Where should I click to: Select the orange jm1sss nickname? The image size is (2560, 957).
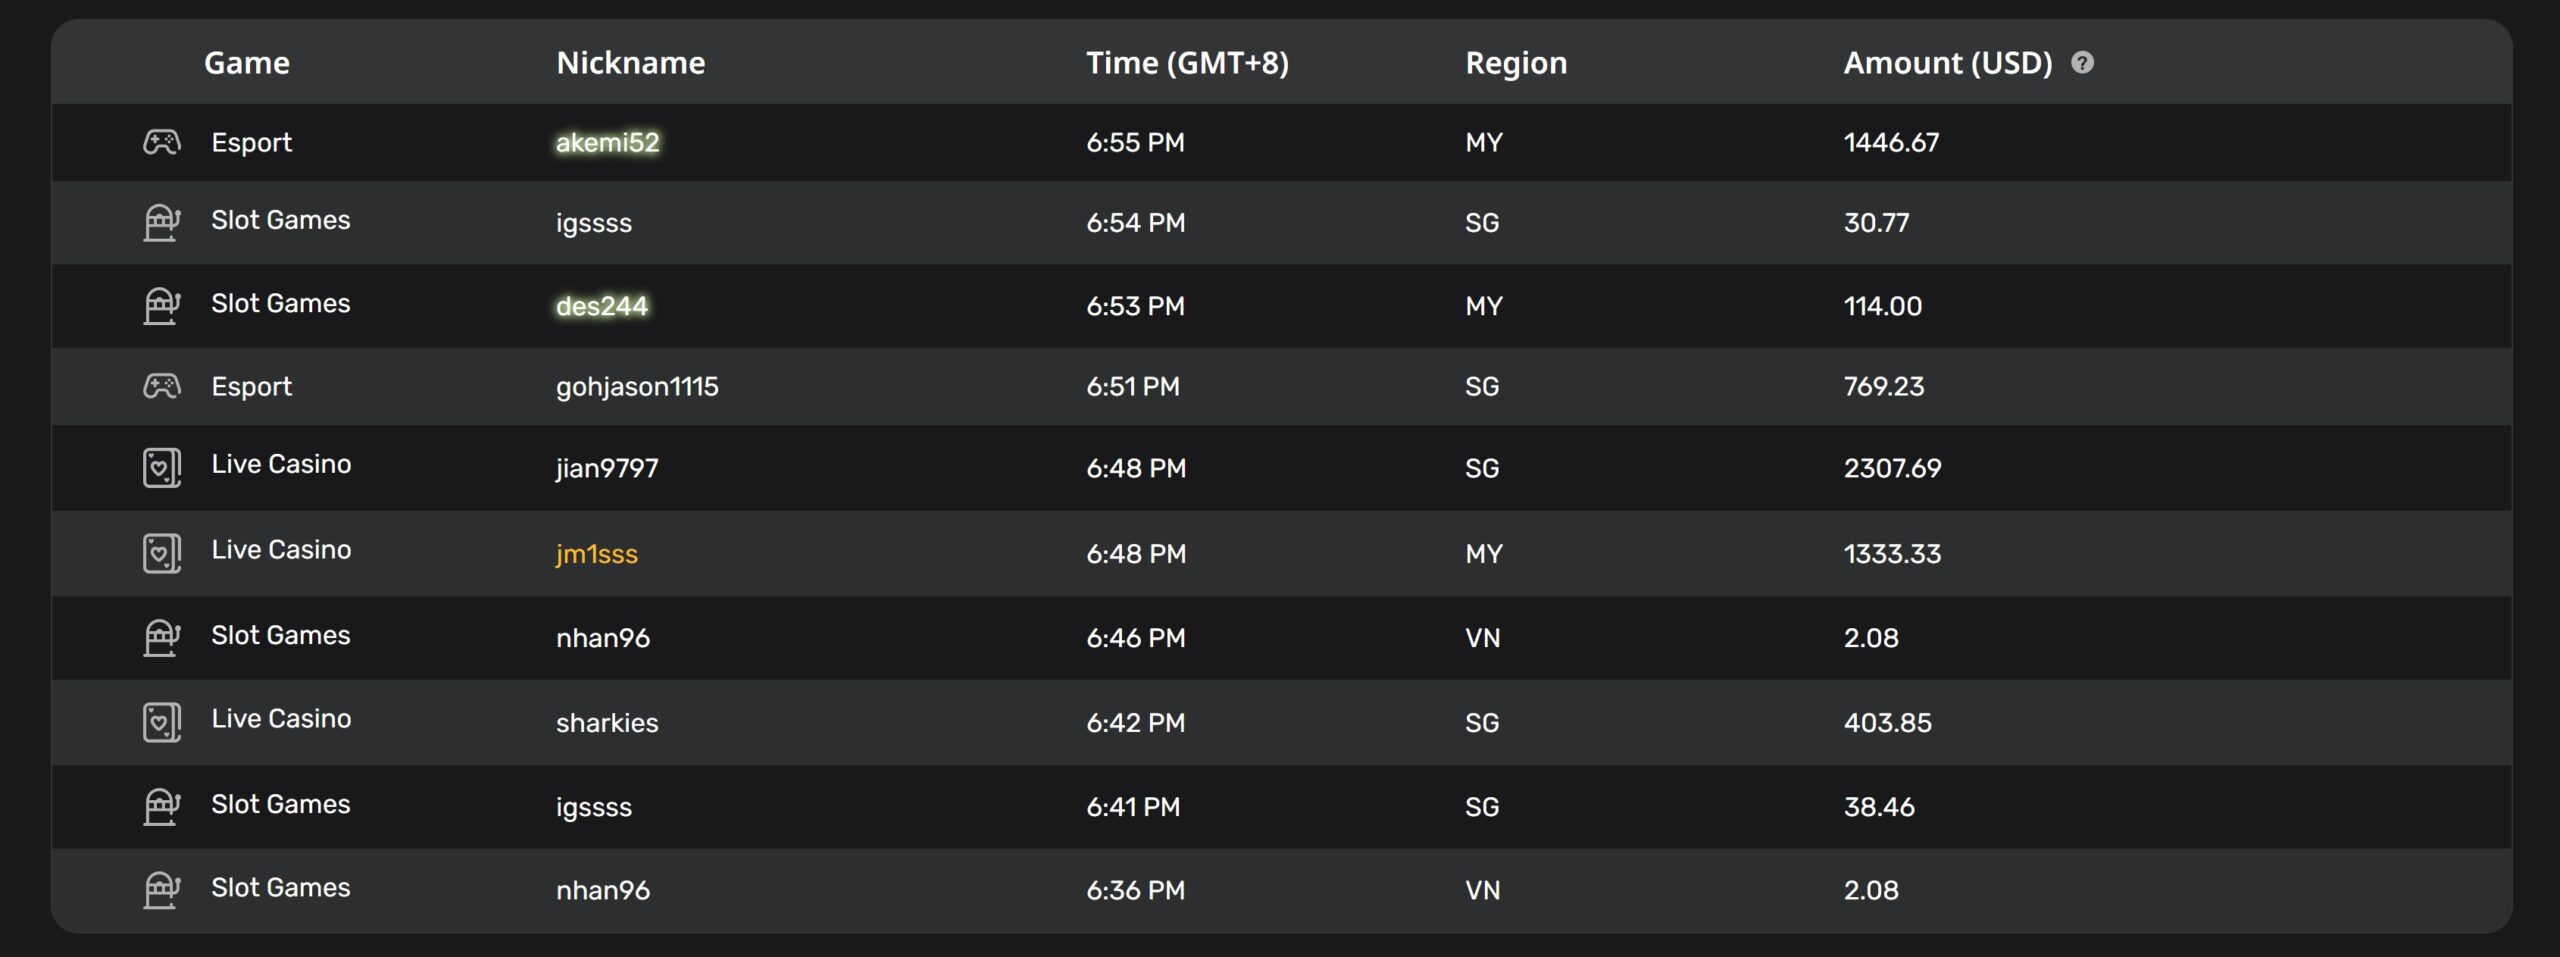point(596,553)
